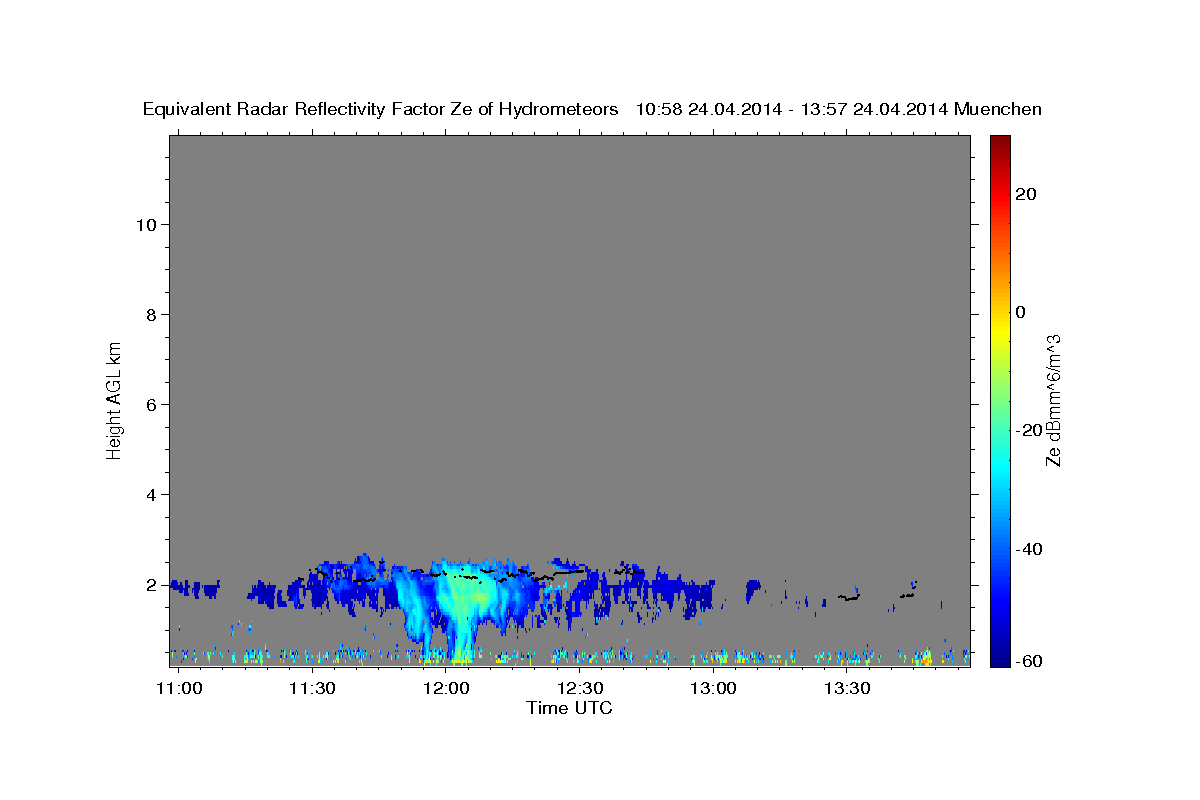Click the dark blue bottom of the colorbar

(x=999, y=658)
